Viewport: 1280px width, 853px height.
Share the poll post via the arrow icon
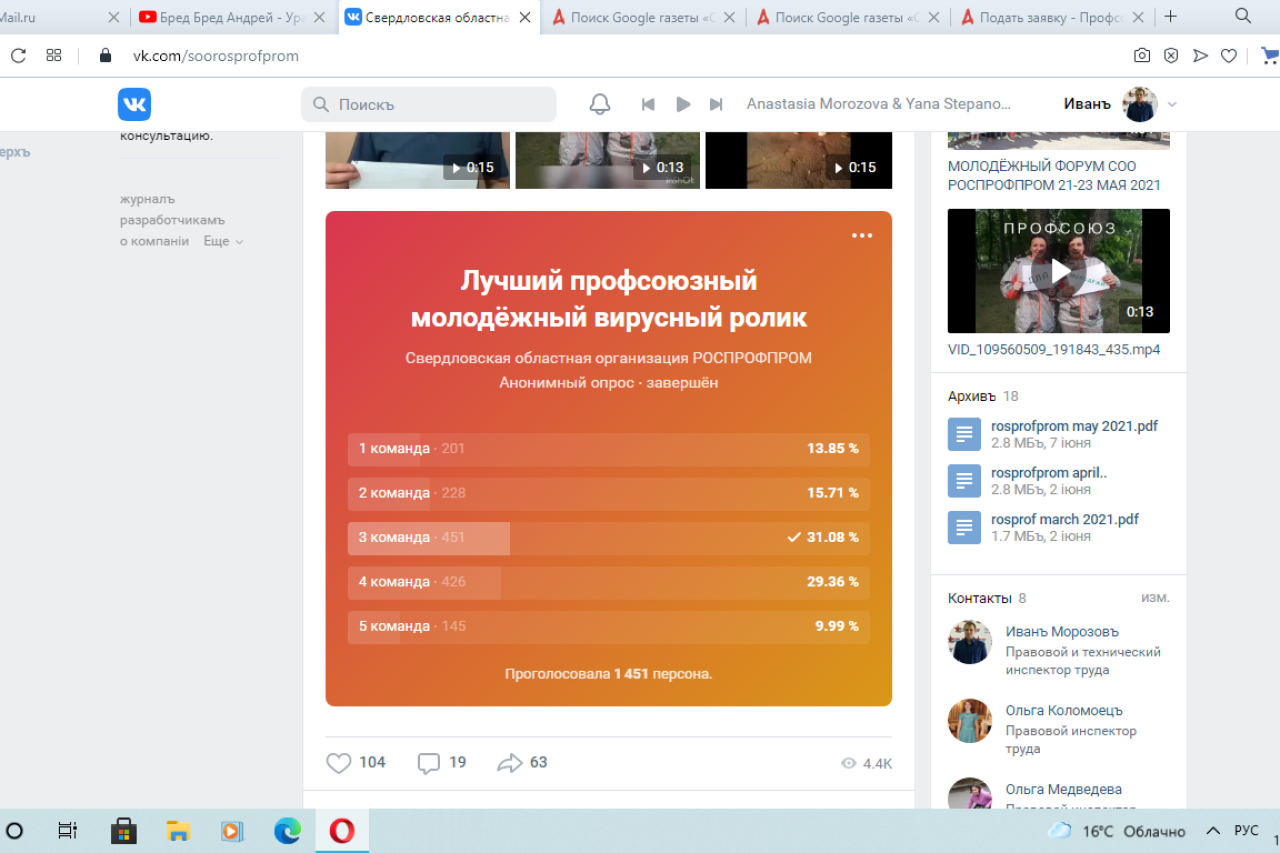(510, 763)
